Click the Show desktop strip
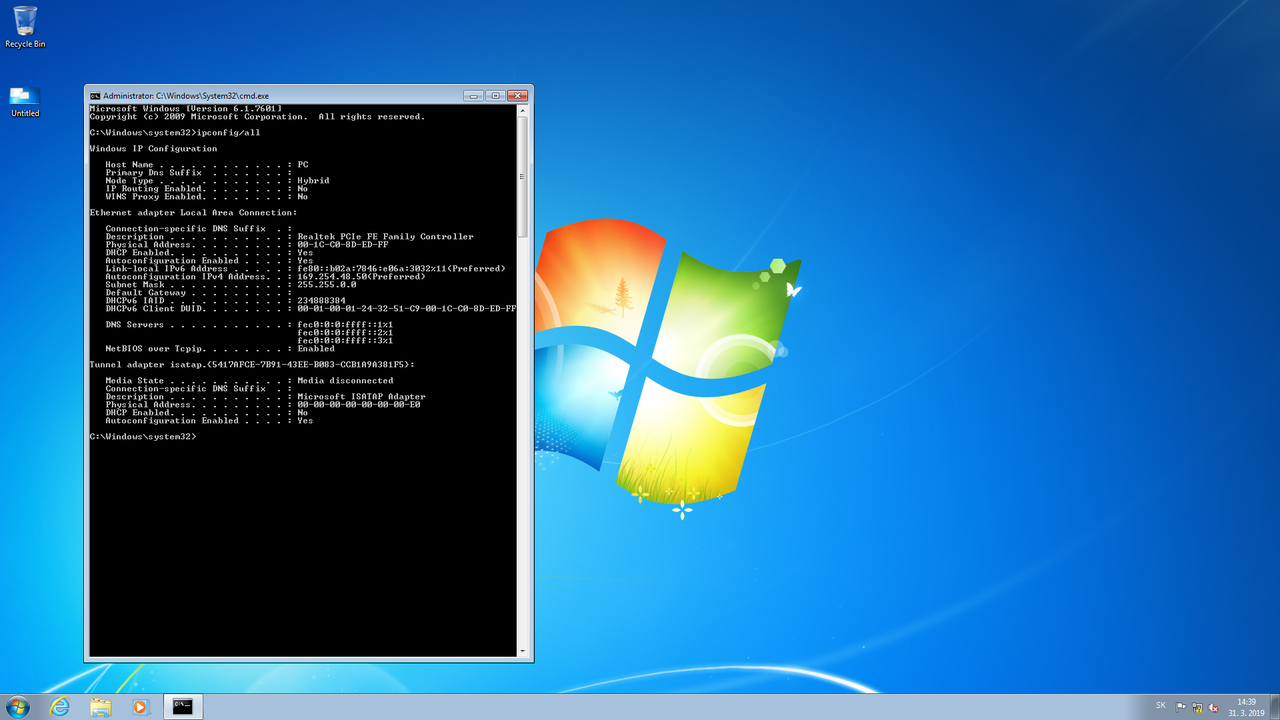This screenshot has width=1280, height=720. click(1274, 706)
